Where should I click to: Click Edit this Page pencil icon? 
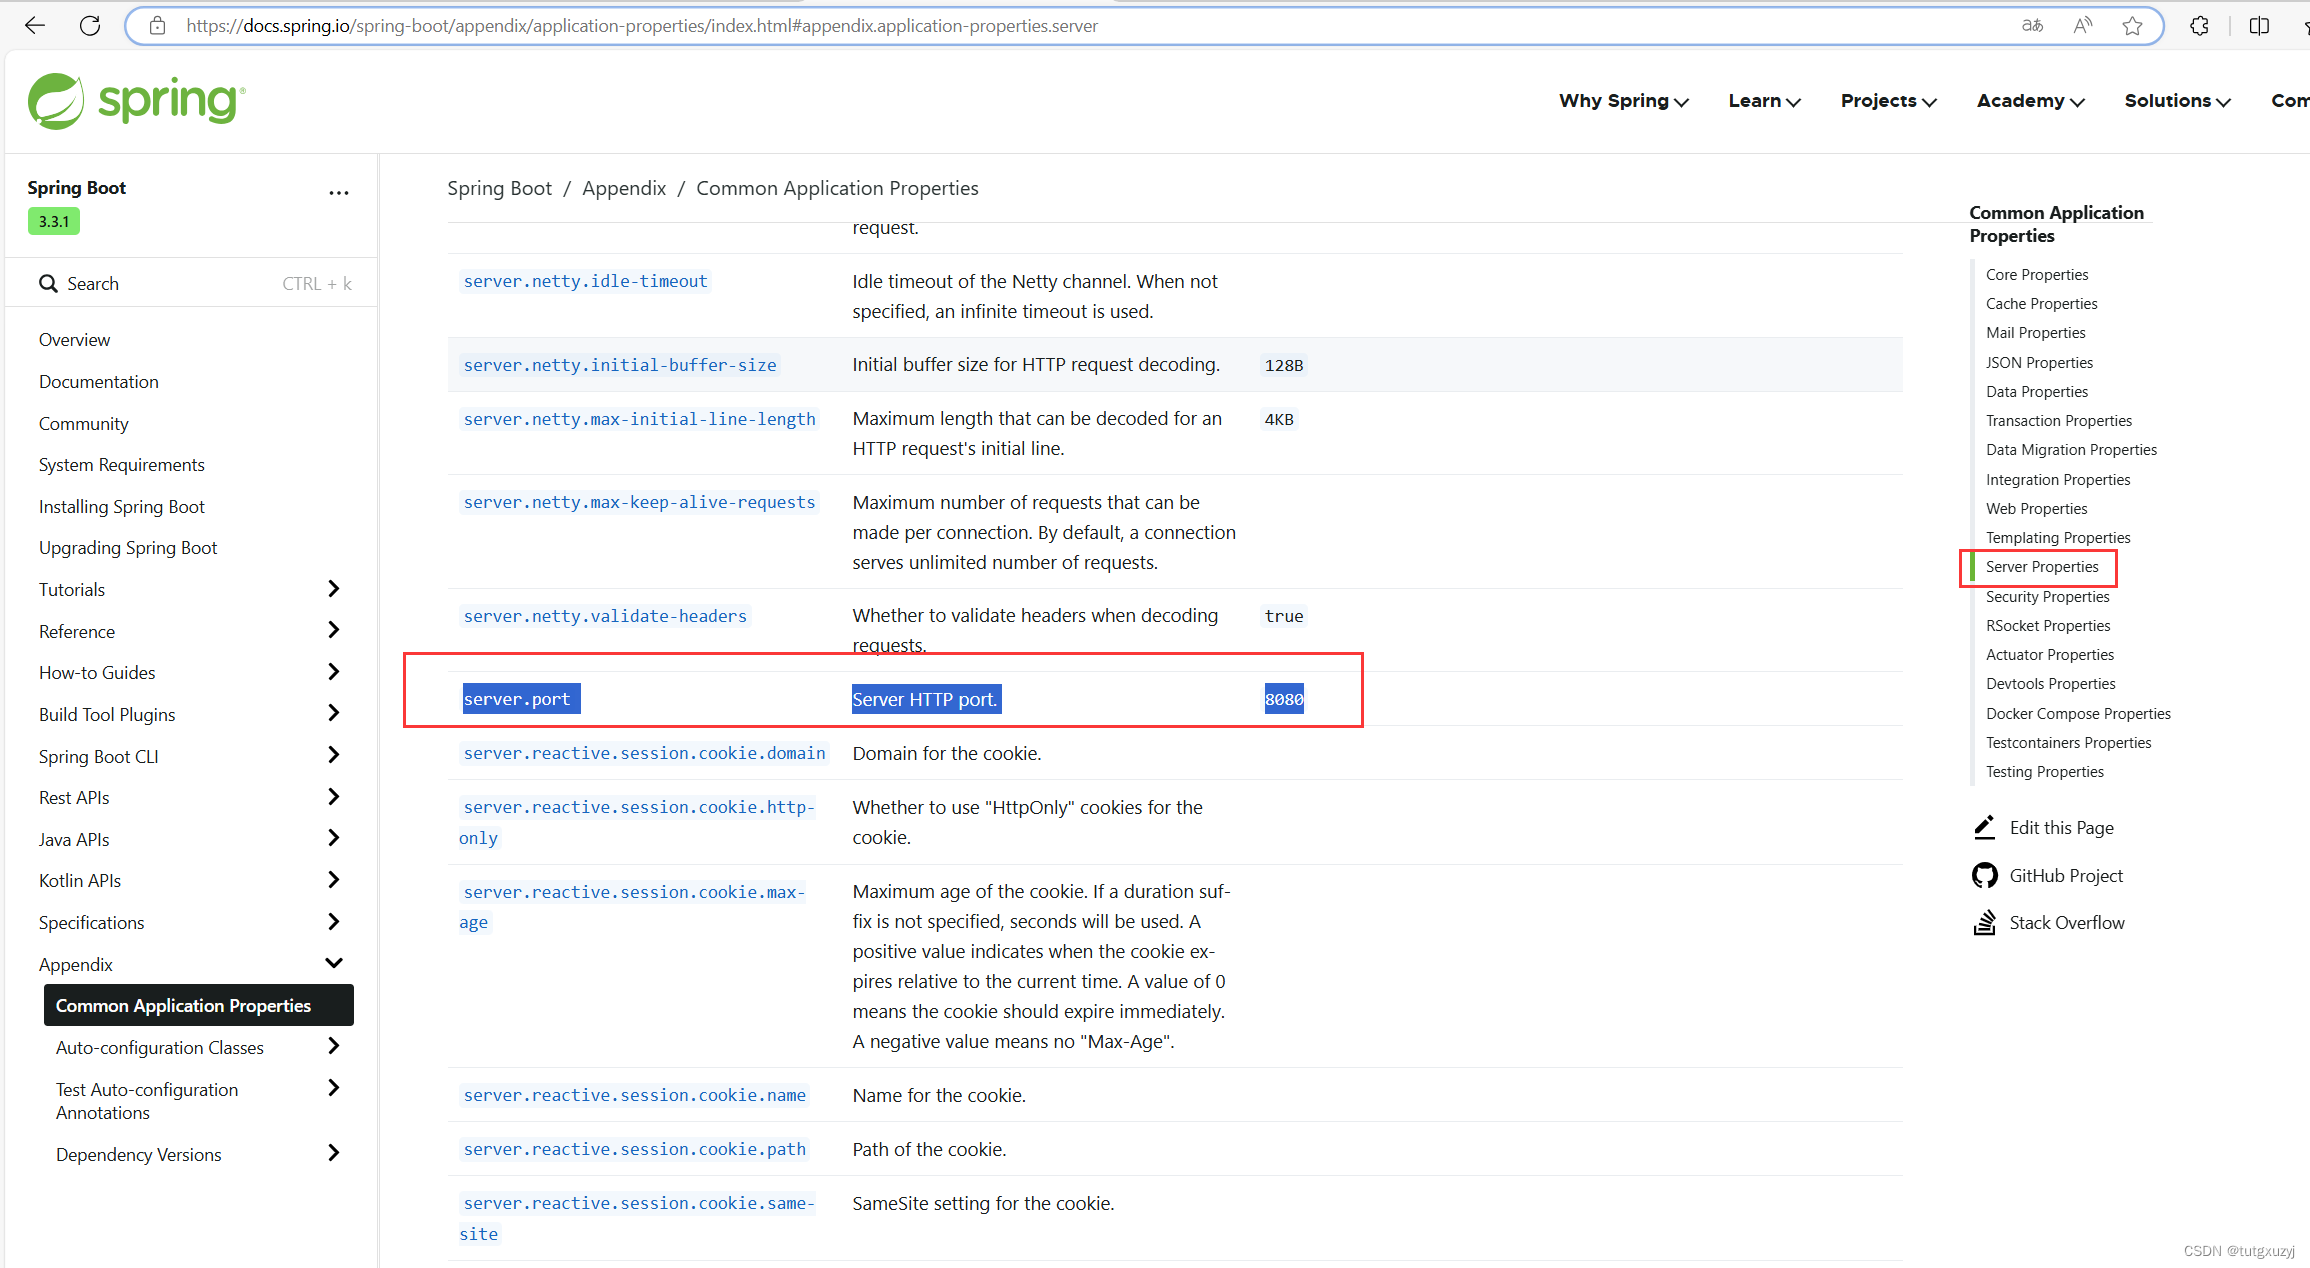tap(1985, 827)
